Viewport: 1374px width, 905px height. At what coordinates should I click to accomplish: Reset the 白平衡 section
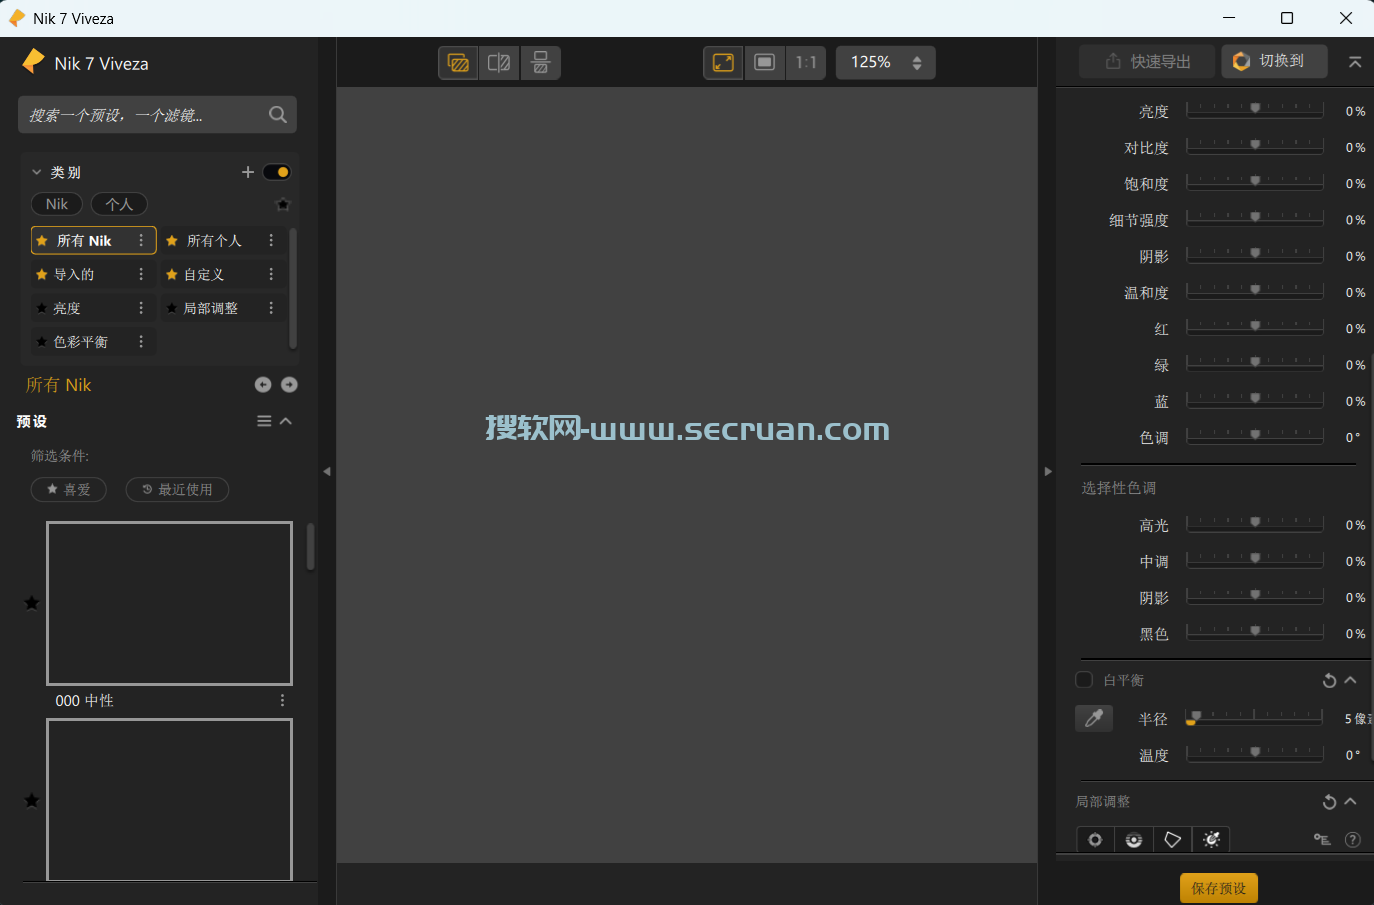point(1329,681)
